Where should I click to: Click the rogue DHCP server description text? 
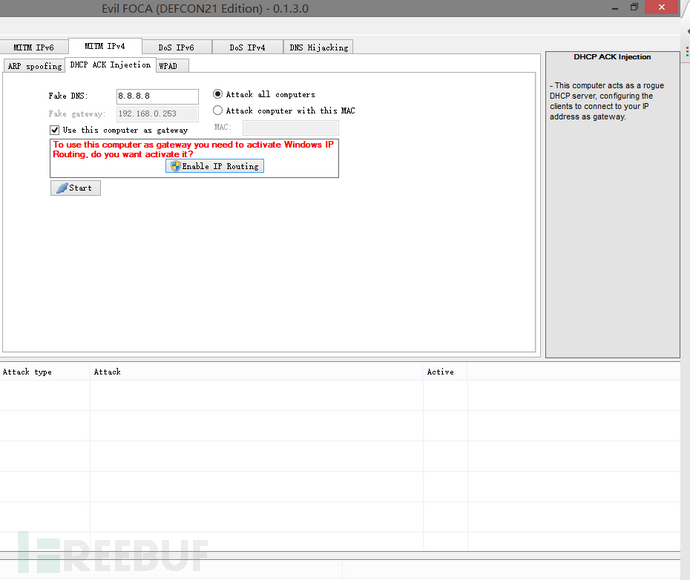coord(607,101)
